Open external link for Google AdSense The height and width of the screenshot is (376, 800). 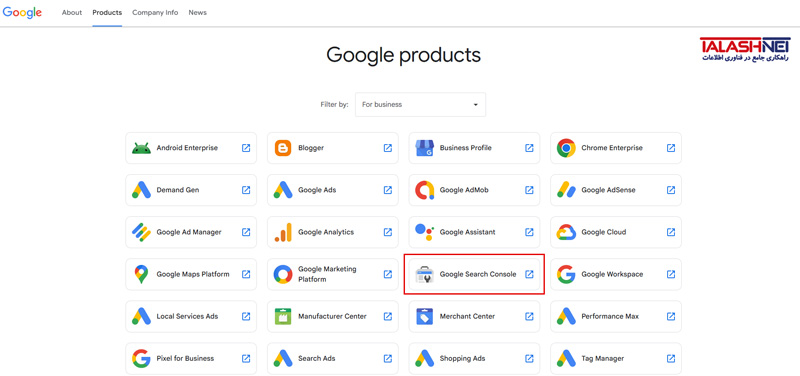point(671,190)
